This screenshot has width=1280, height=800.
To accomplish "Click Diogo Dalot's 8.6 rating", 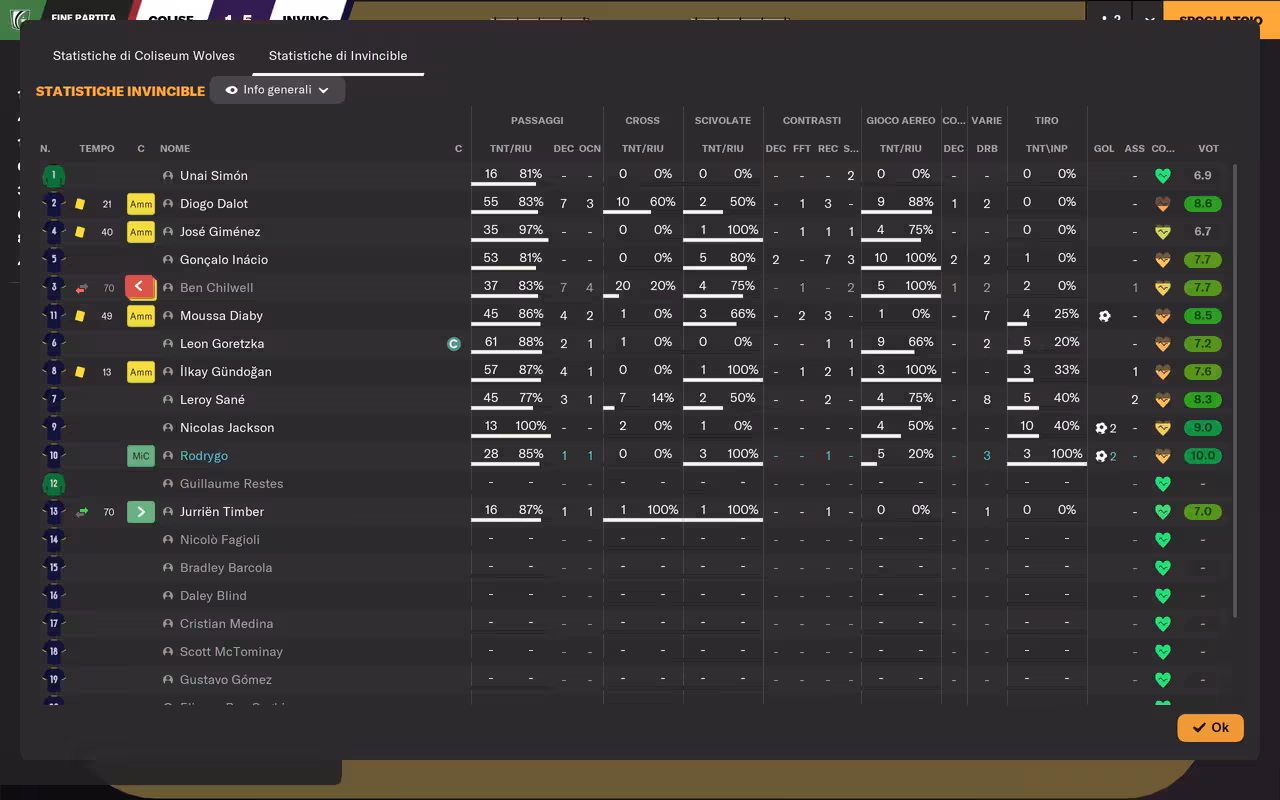I will (x=1202, y=204).
